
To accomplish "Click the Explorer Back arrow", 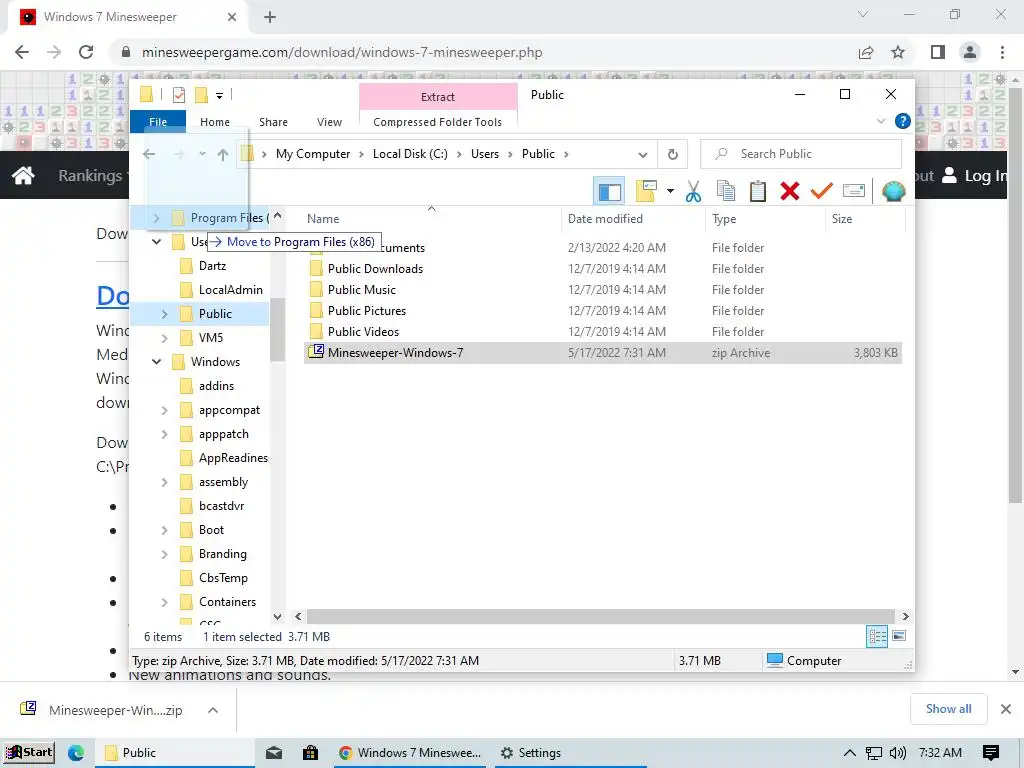I will pos(149,155).
